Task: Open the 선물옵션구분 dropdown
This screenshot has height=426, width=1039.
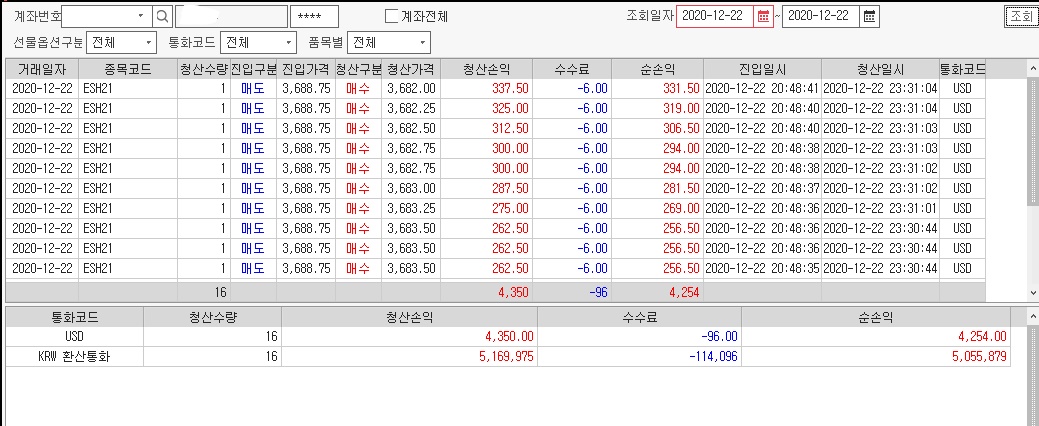Action: click(x=148, y=43)
